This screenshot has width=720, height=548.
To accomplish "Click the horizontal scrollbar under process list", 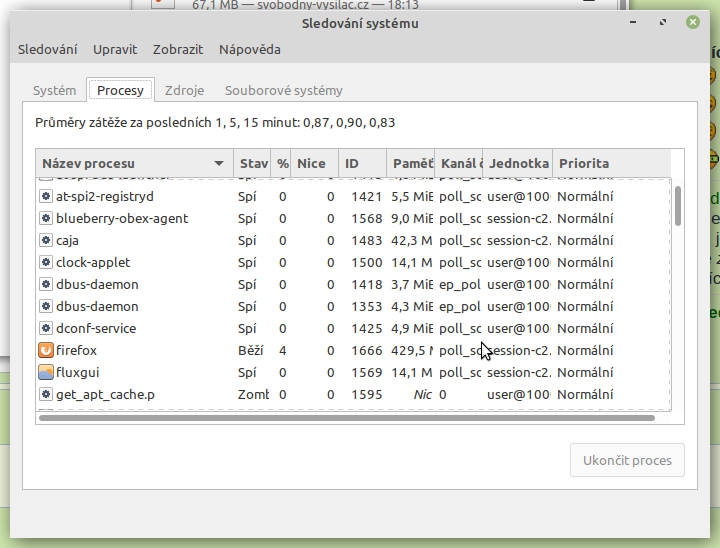I will (x=300, y=417).
